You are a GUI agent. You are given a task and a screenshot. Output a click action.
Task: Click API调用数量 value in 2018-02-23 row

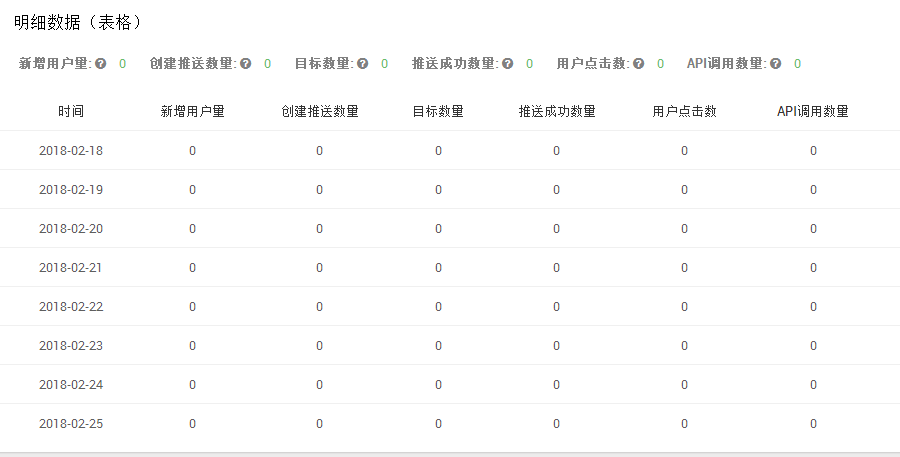(813, 346)
